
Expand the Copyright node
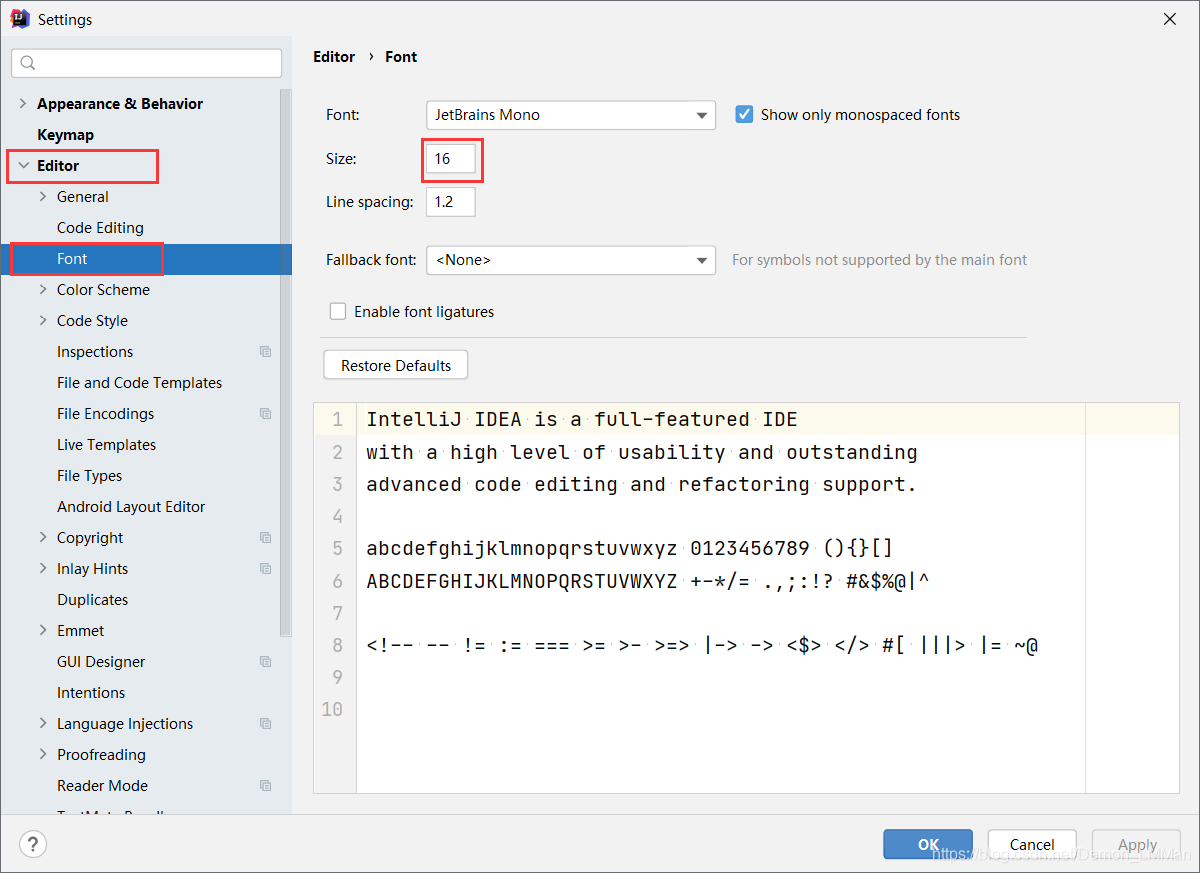43,538
